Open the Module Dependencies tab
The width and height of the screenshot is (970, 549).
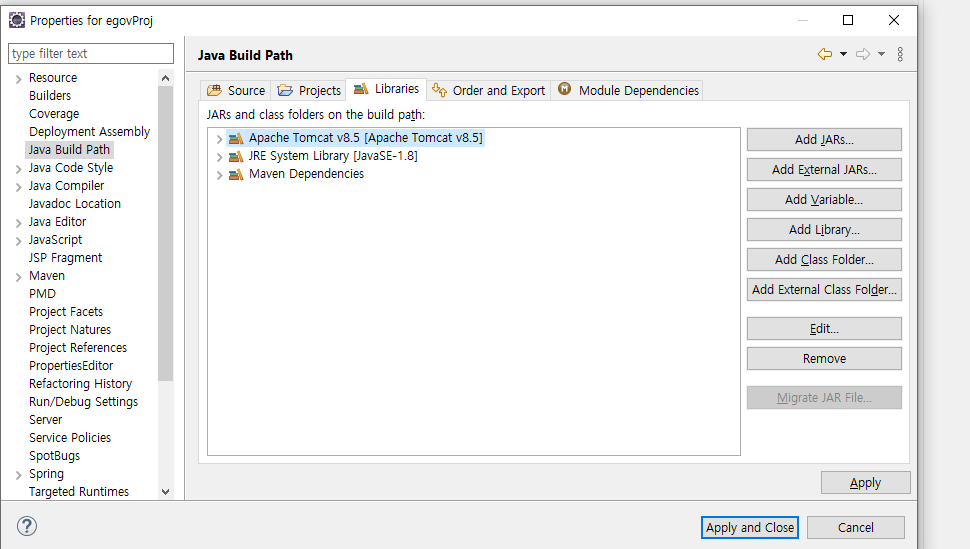point(628,90)
